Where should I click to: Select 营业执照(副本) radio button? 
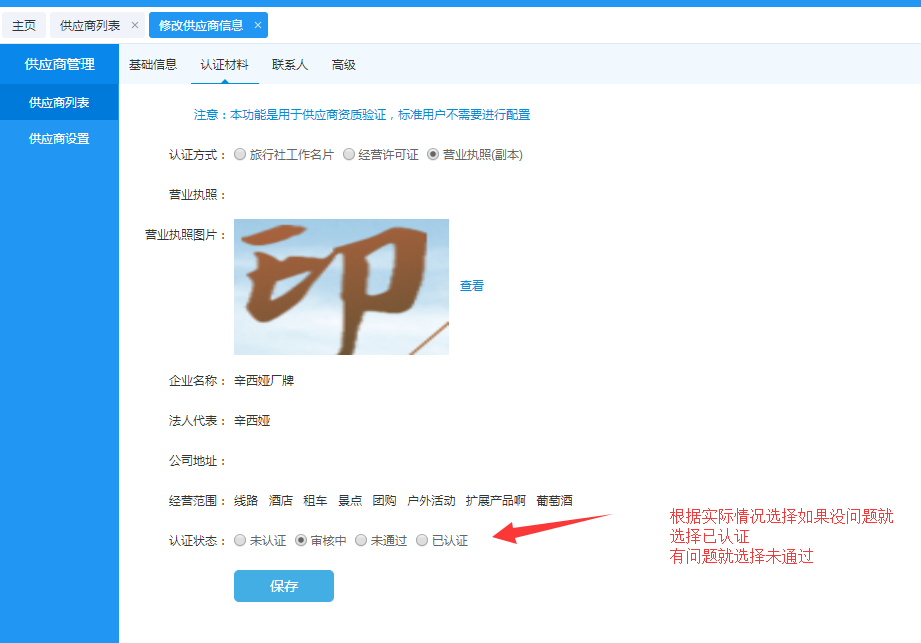pos(433,154)
